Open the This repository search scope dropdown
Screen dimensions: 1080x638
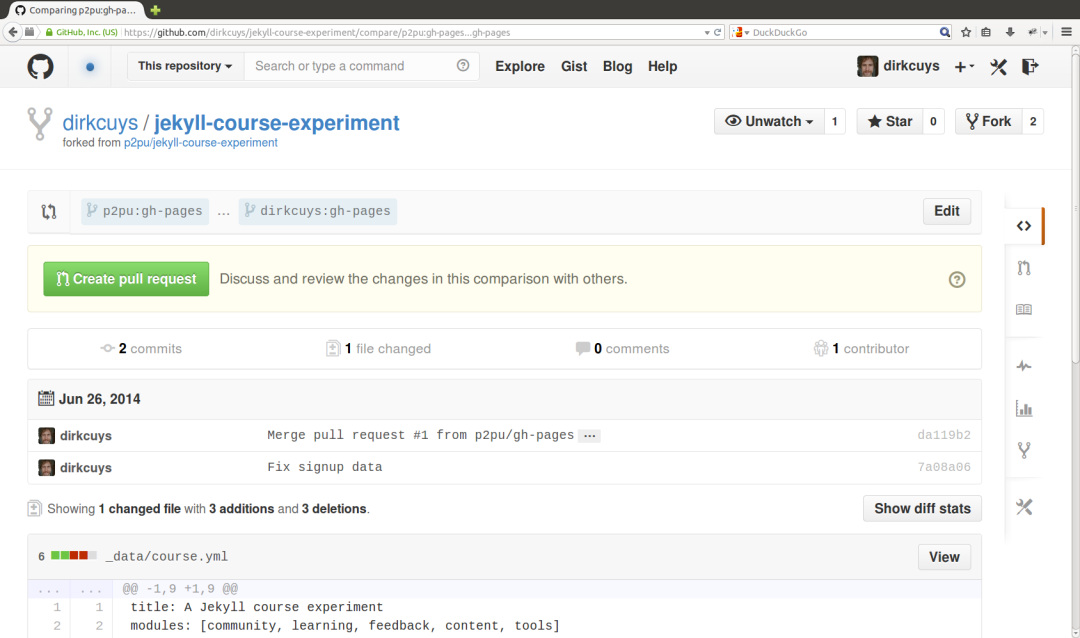click(x=185, y=66)
